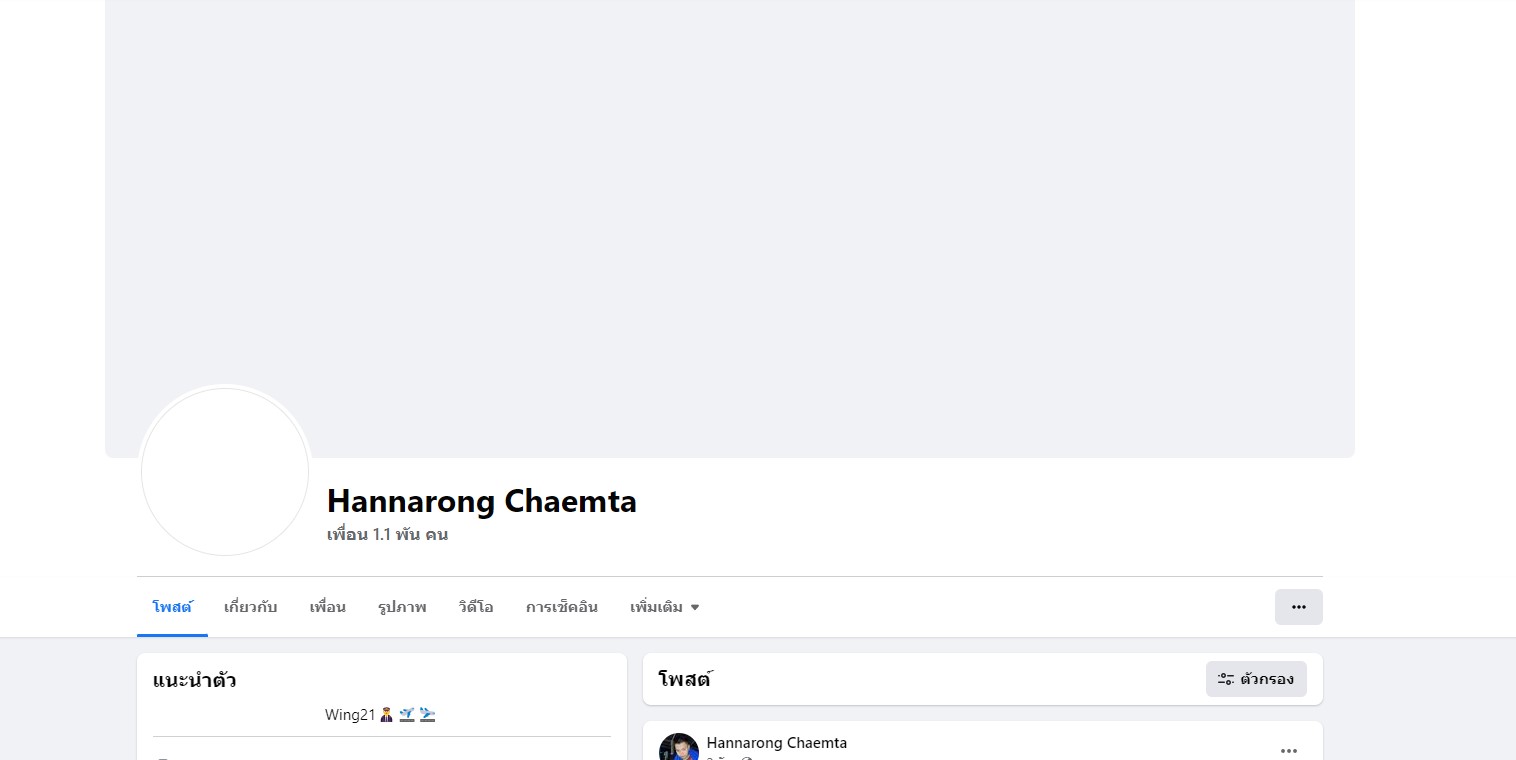
Task: Open the round profile picture placeholder
Action: [x=225, y=472]
